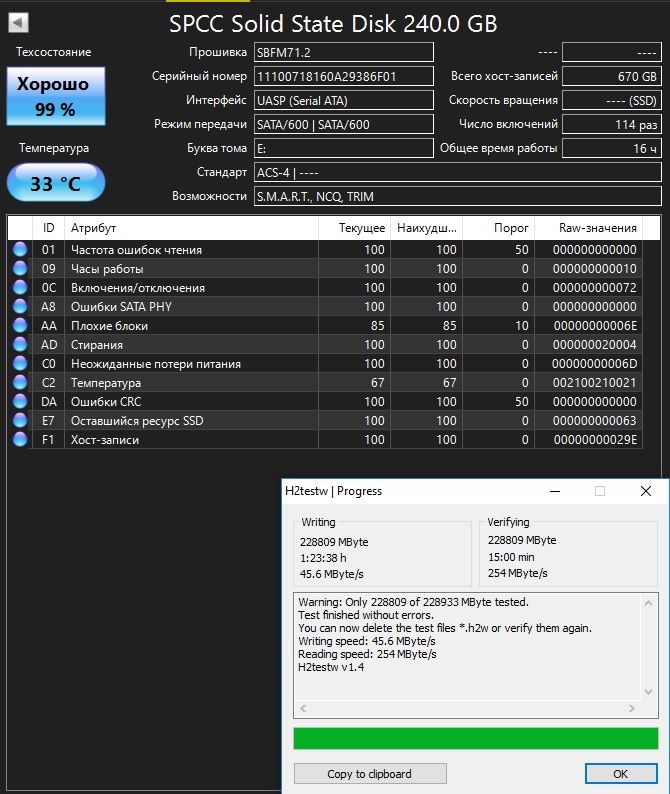Click the Общее время работы value 16 ч
The width and height of the screenshot is (670, 794).
pyautogui.click(x=612, y=148)
